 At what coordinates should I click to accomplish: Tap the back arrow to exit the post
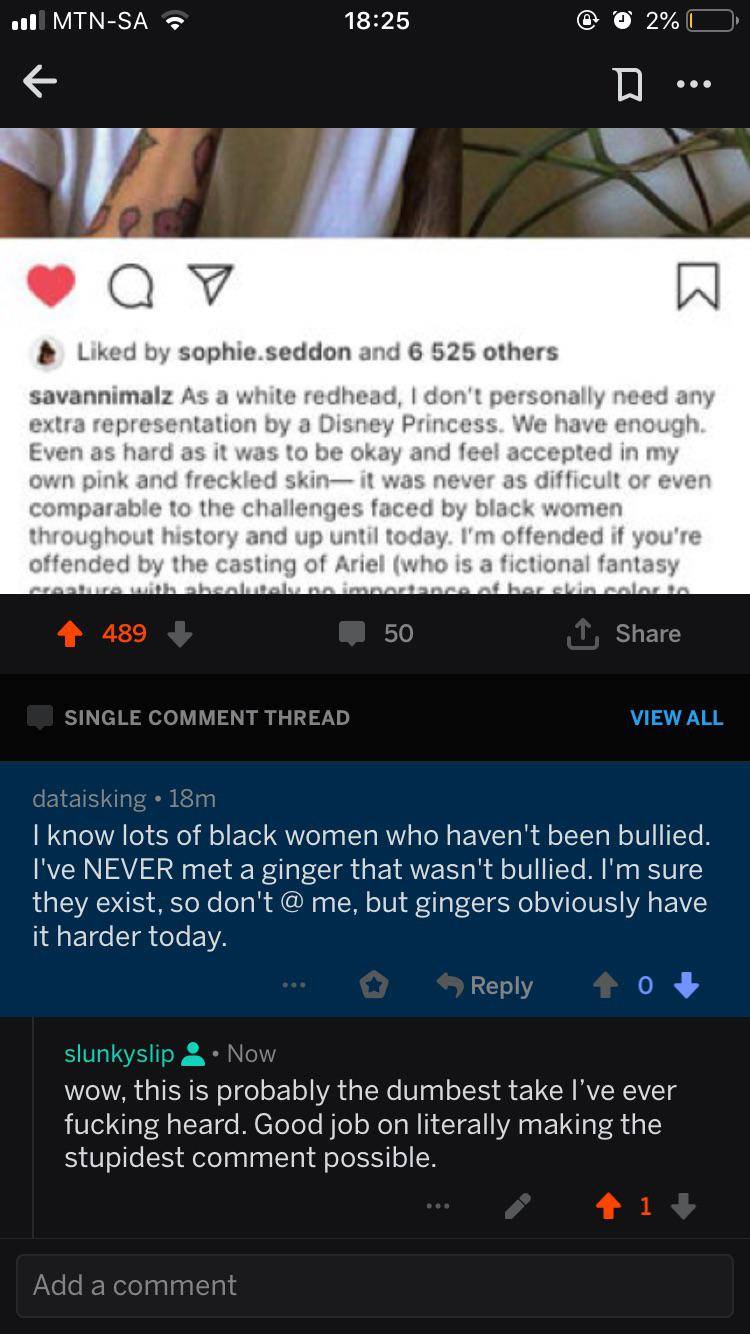[39, 81]
